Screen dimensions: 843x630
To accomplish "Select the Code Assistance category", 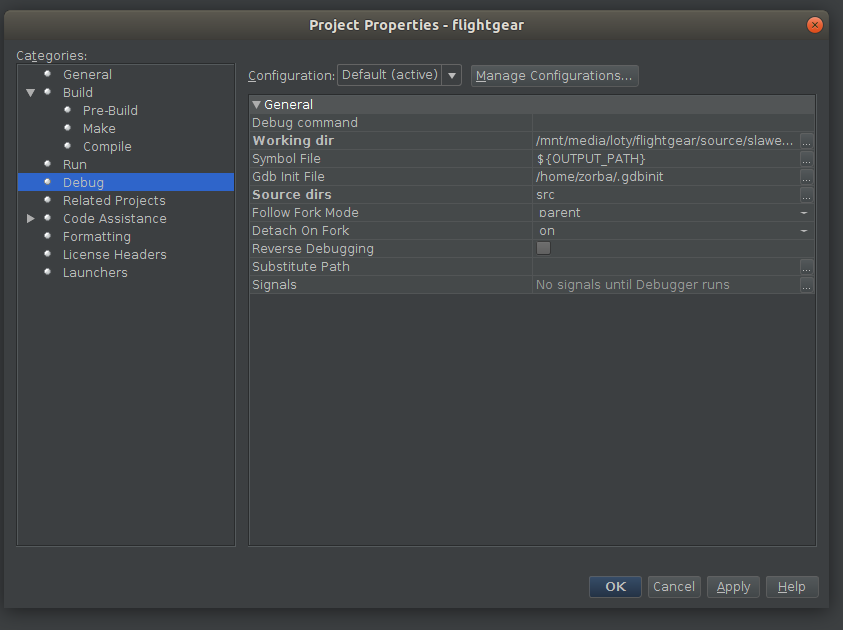I will 115,219.
